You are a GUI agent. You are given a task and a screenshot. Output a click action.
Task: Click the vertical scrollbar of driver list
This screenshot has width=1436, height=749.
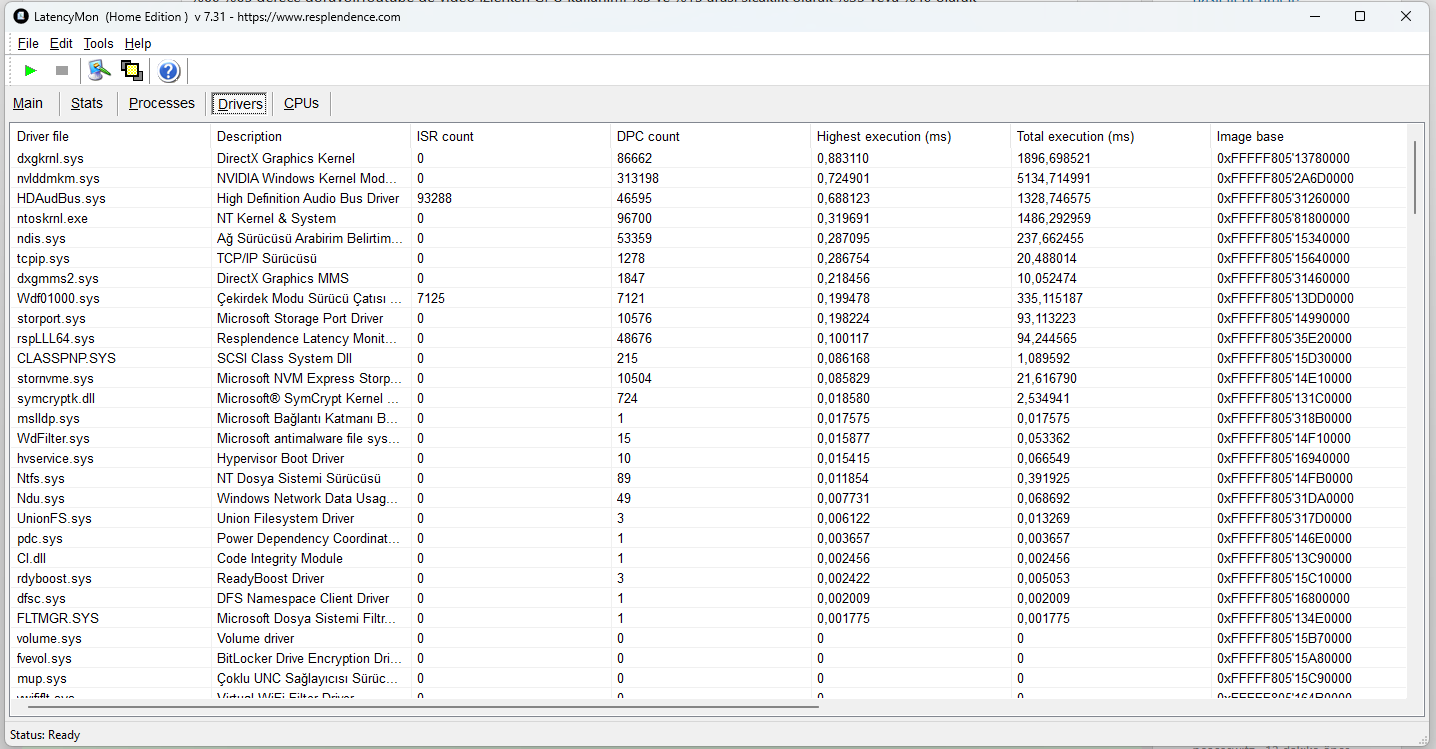coord(1414,176)
